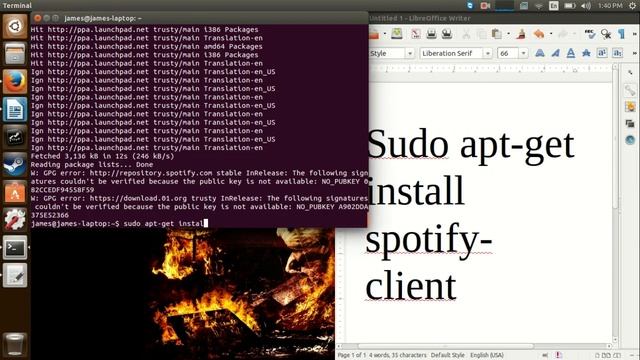Viewport: 640px width, 360px height.
Task: Click the Print icon in Writer toolbar
Action: (431, 34)
